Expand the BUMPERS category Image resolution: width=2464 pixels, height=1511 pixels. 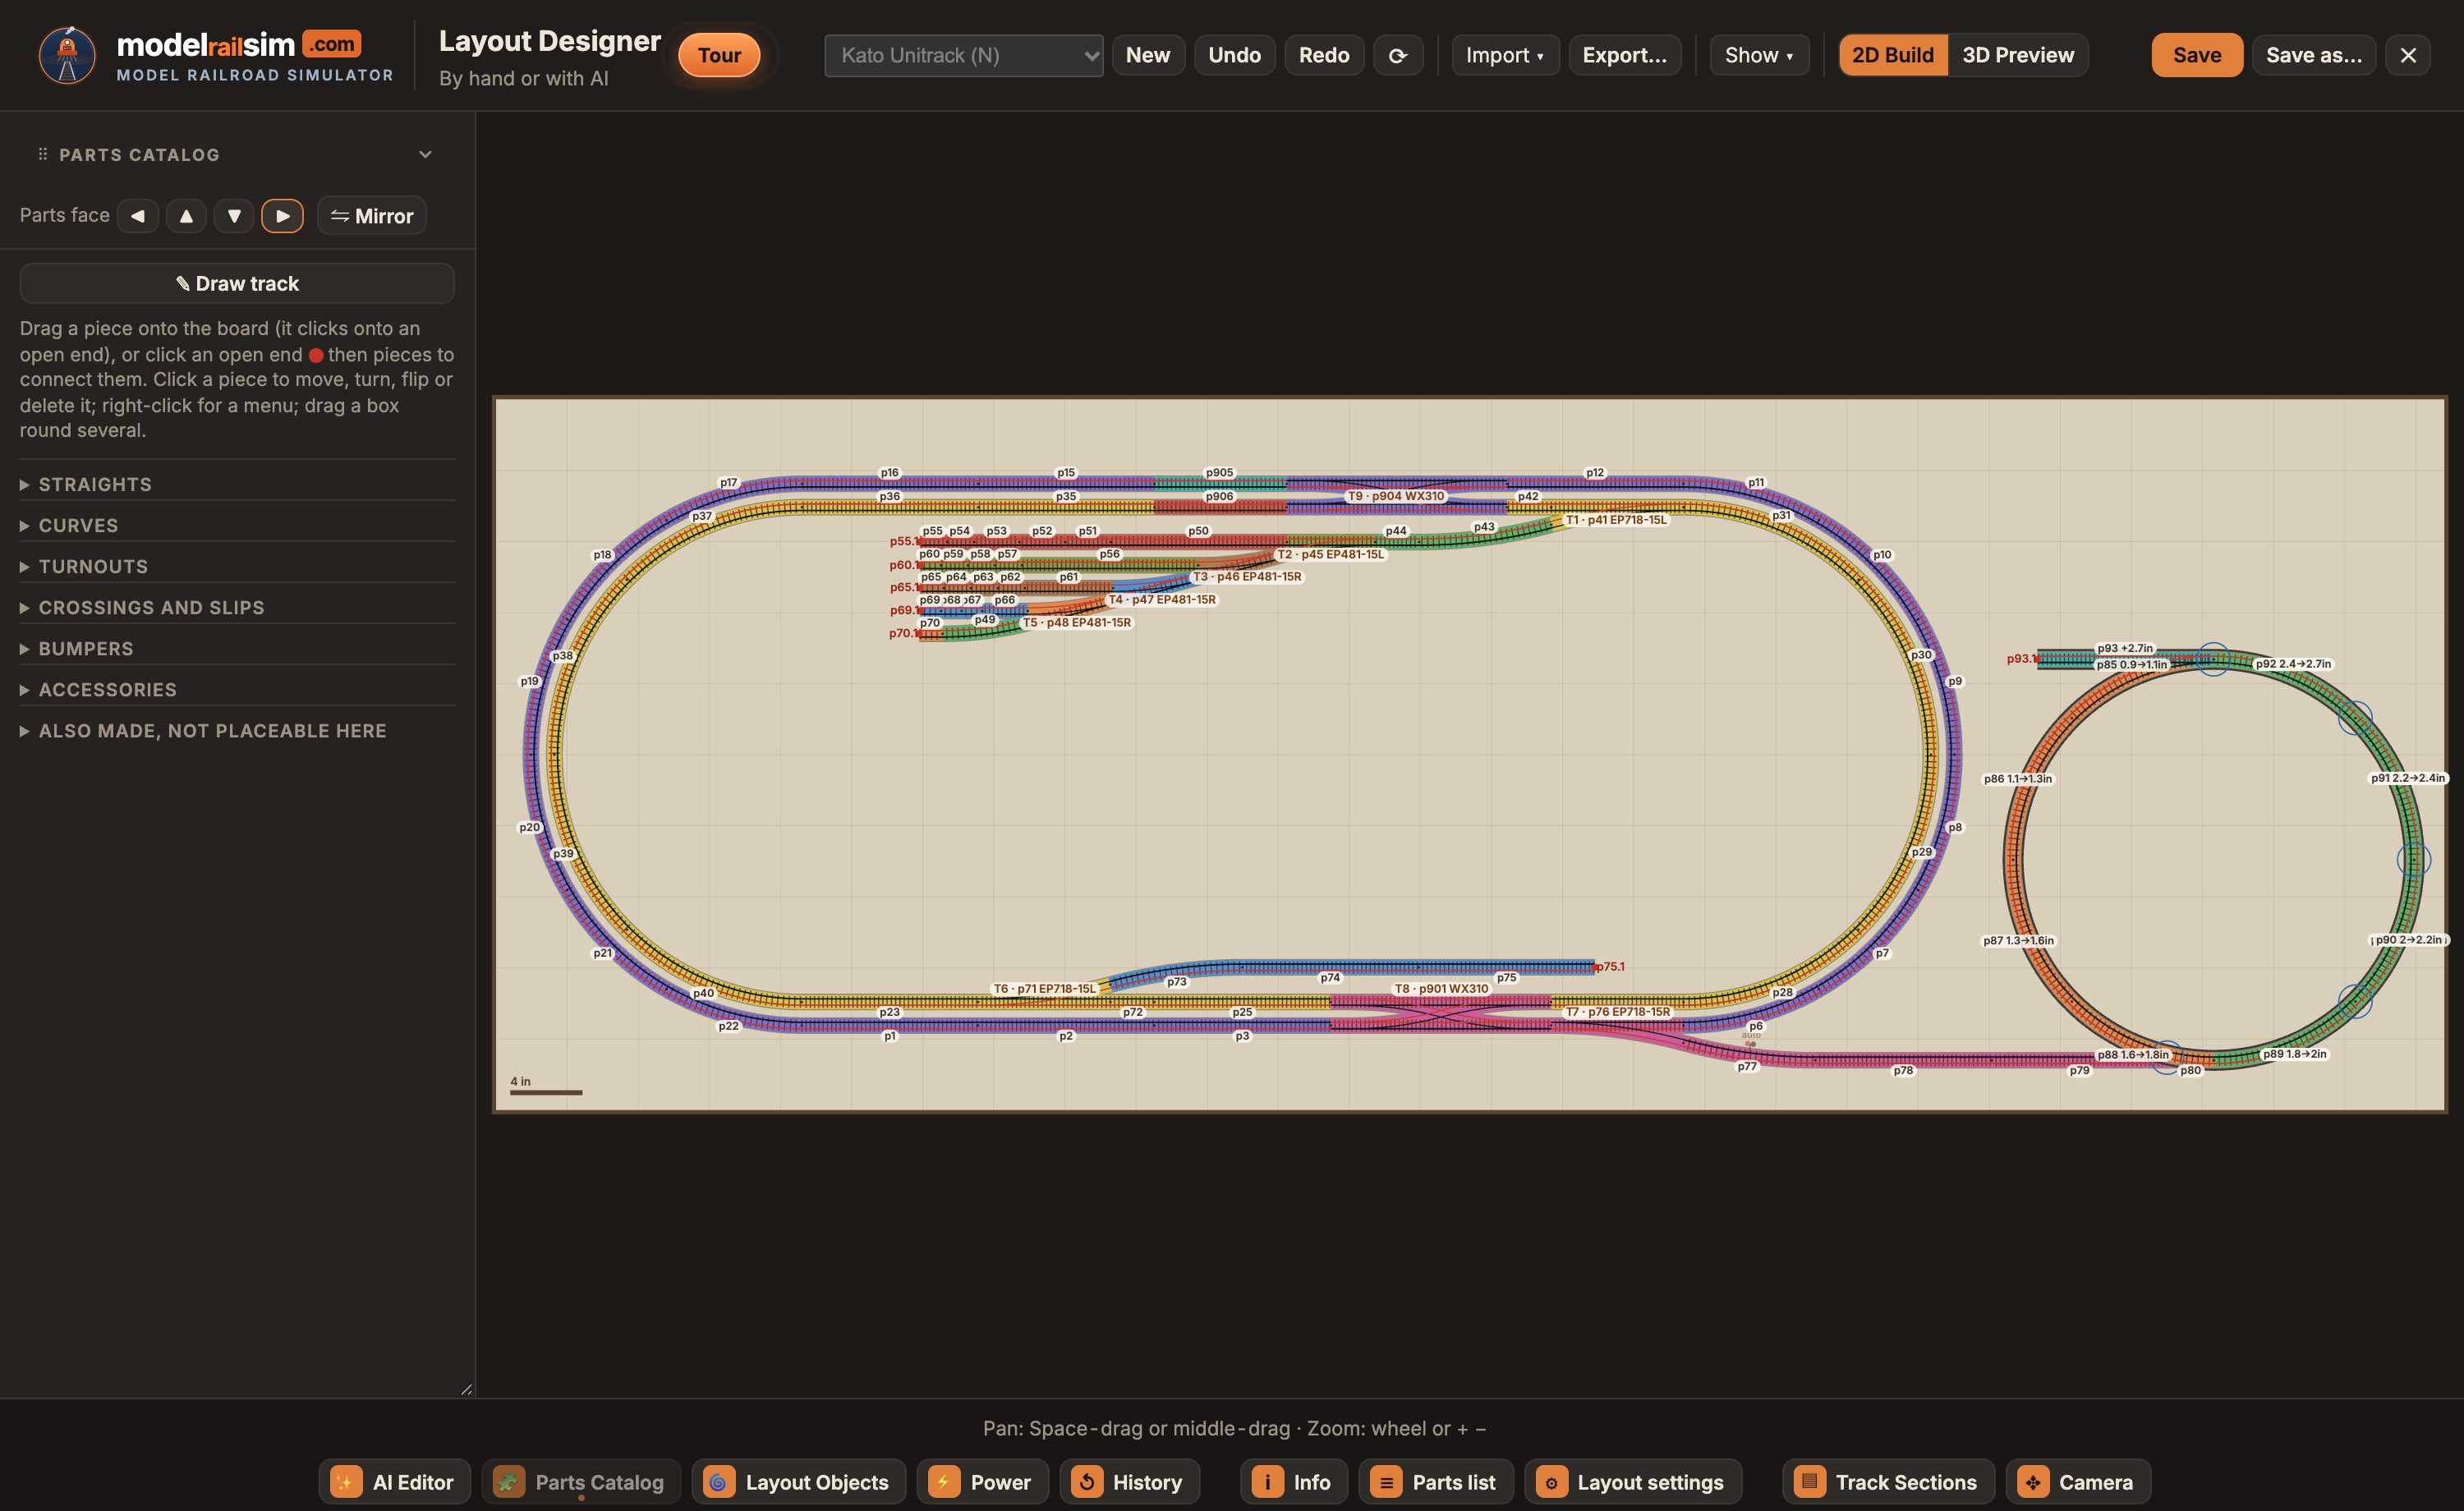click(237, 648)
